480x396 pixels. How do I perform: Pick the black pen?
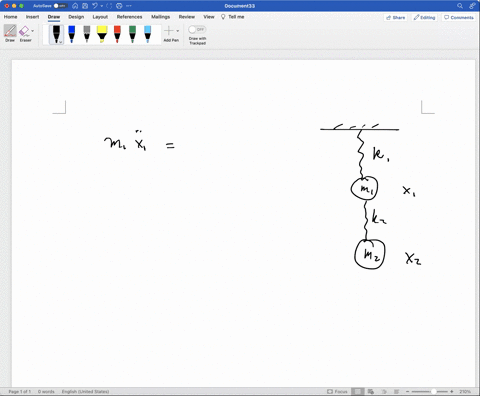click(56, 34)
